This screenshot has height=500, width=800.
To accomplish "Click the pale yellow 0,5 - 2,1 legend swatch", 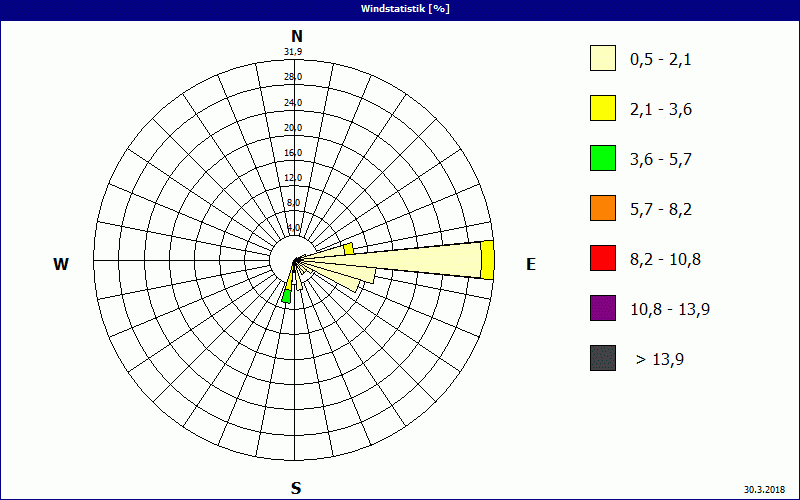I will [602, 58].
